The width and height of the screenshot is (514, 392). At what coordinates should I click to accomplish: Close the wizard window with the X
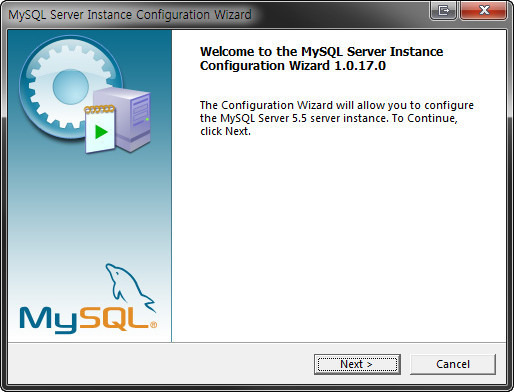pyautogui.click(x=484, y=11)
